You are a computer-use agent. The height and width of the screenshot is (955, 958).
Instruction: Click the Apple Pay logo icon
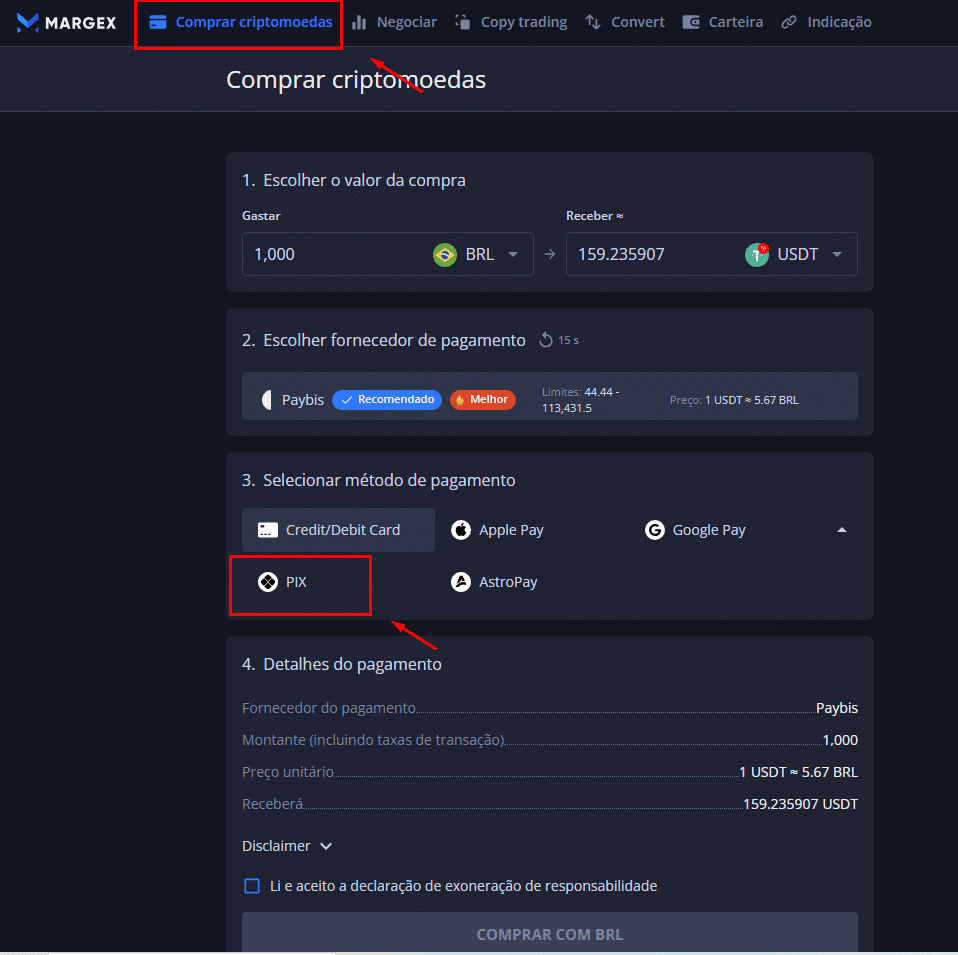[461, 530]
